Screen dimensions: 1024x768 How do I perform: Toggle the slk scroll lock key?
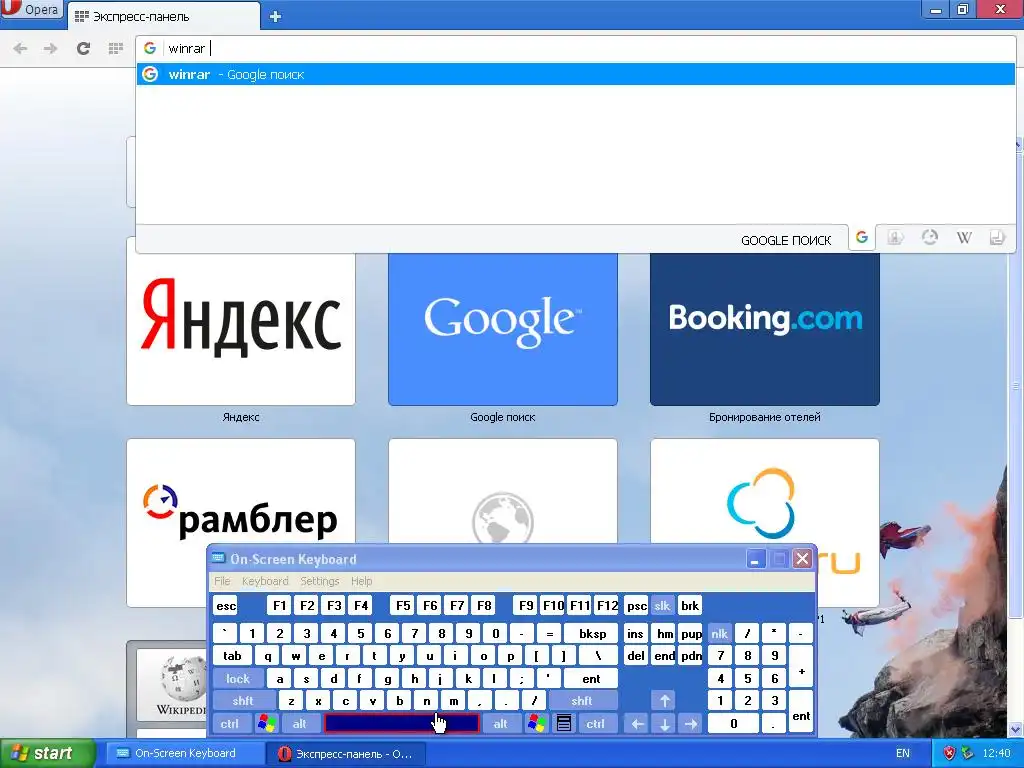coord(662,606)
